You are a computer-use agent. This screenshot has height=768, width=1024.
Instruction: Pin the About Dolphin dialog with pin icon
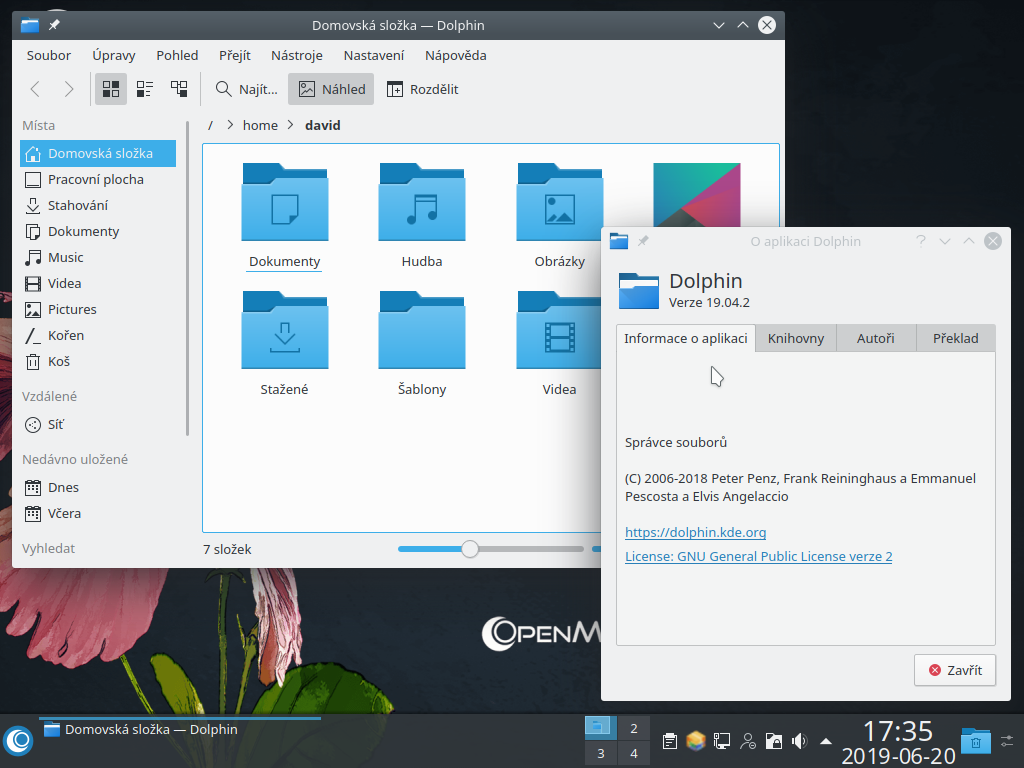[642, 240]
